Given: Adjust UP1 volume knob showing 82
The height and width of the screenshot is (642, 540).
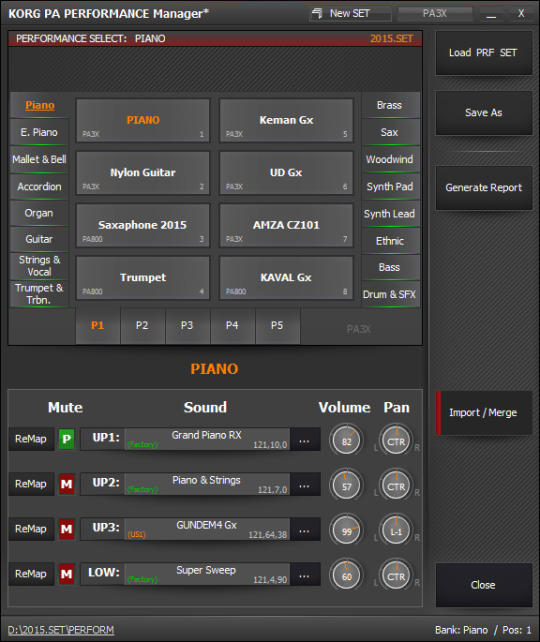Looking at the screenshot, I should [346, 441].
